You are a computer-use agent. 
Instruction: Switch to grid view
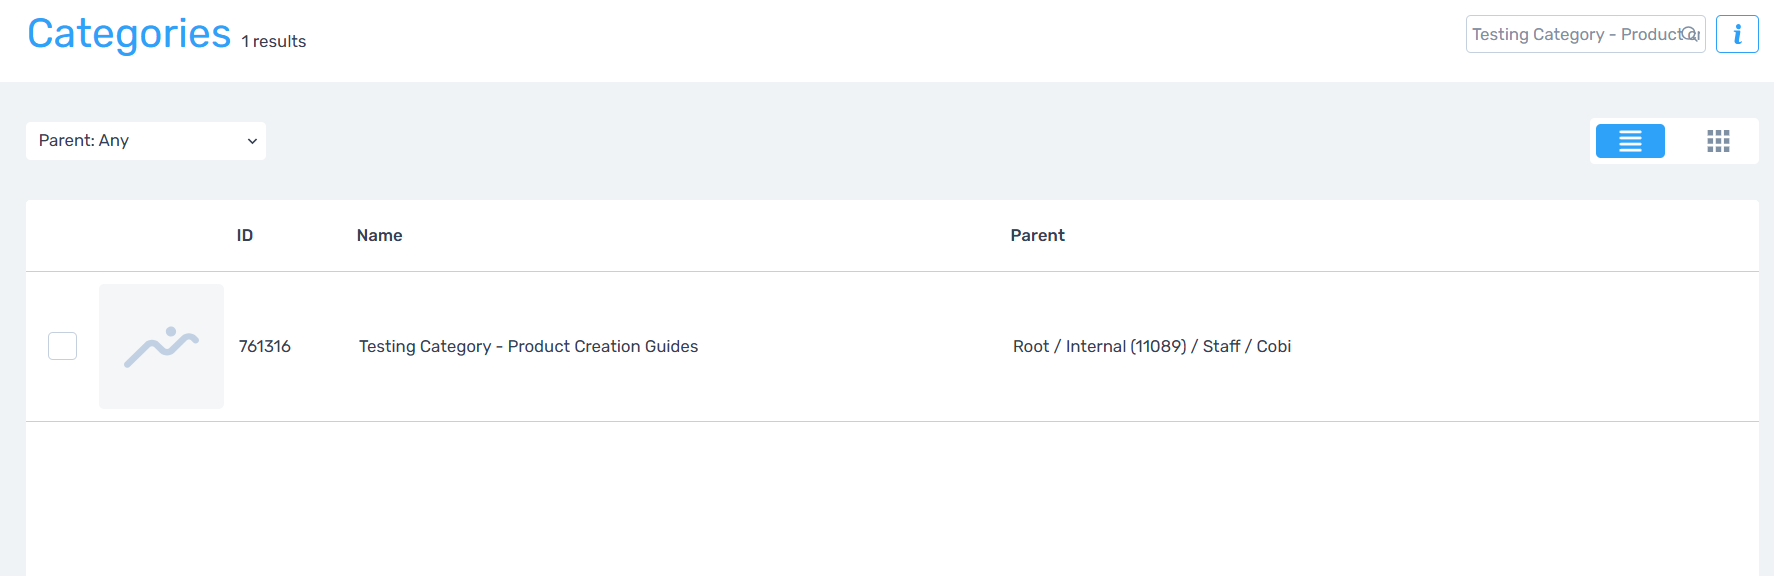coord(1718,141)
